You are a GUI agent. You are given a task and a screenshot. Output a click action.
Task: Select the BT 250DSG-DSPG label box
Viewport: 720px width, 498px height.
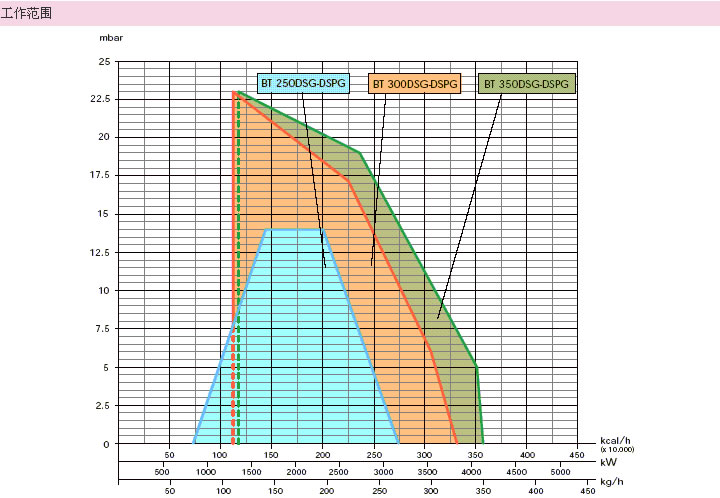pos(303,84)
